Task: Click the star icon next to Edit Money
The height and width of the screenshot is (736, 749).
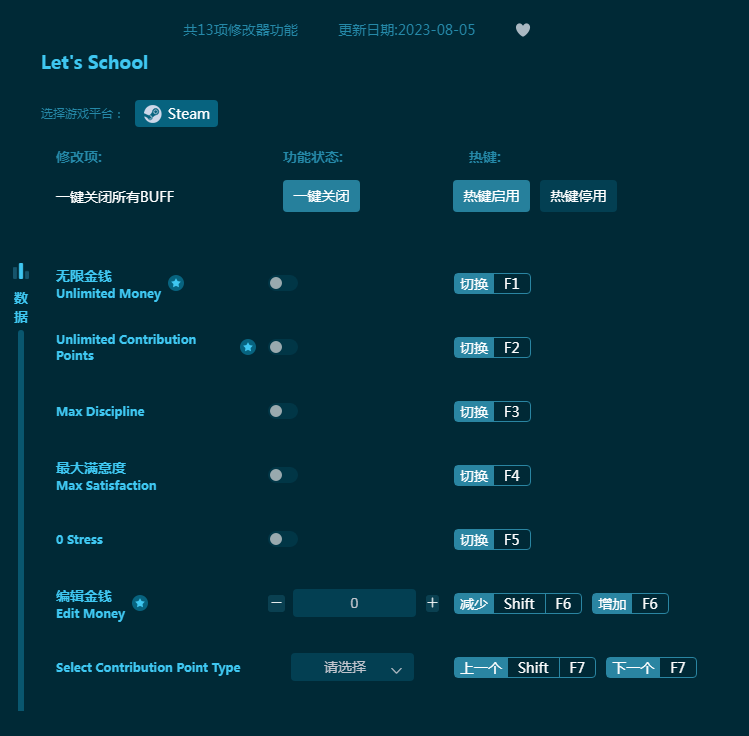Action: (x=140, y=603)
